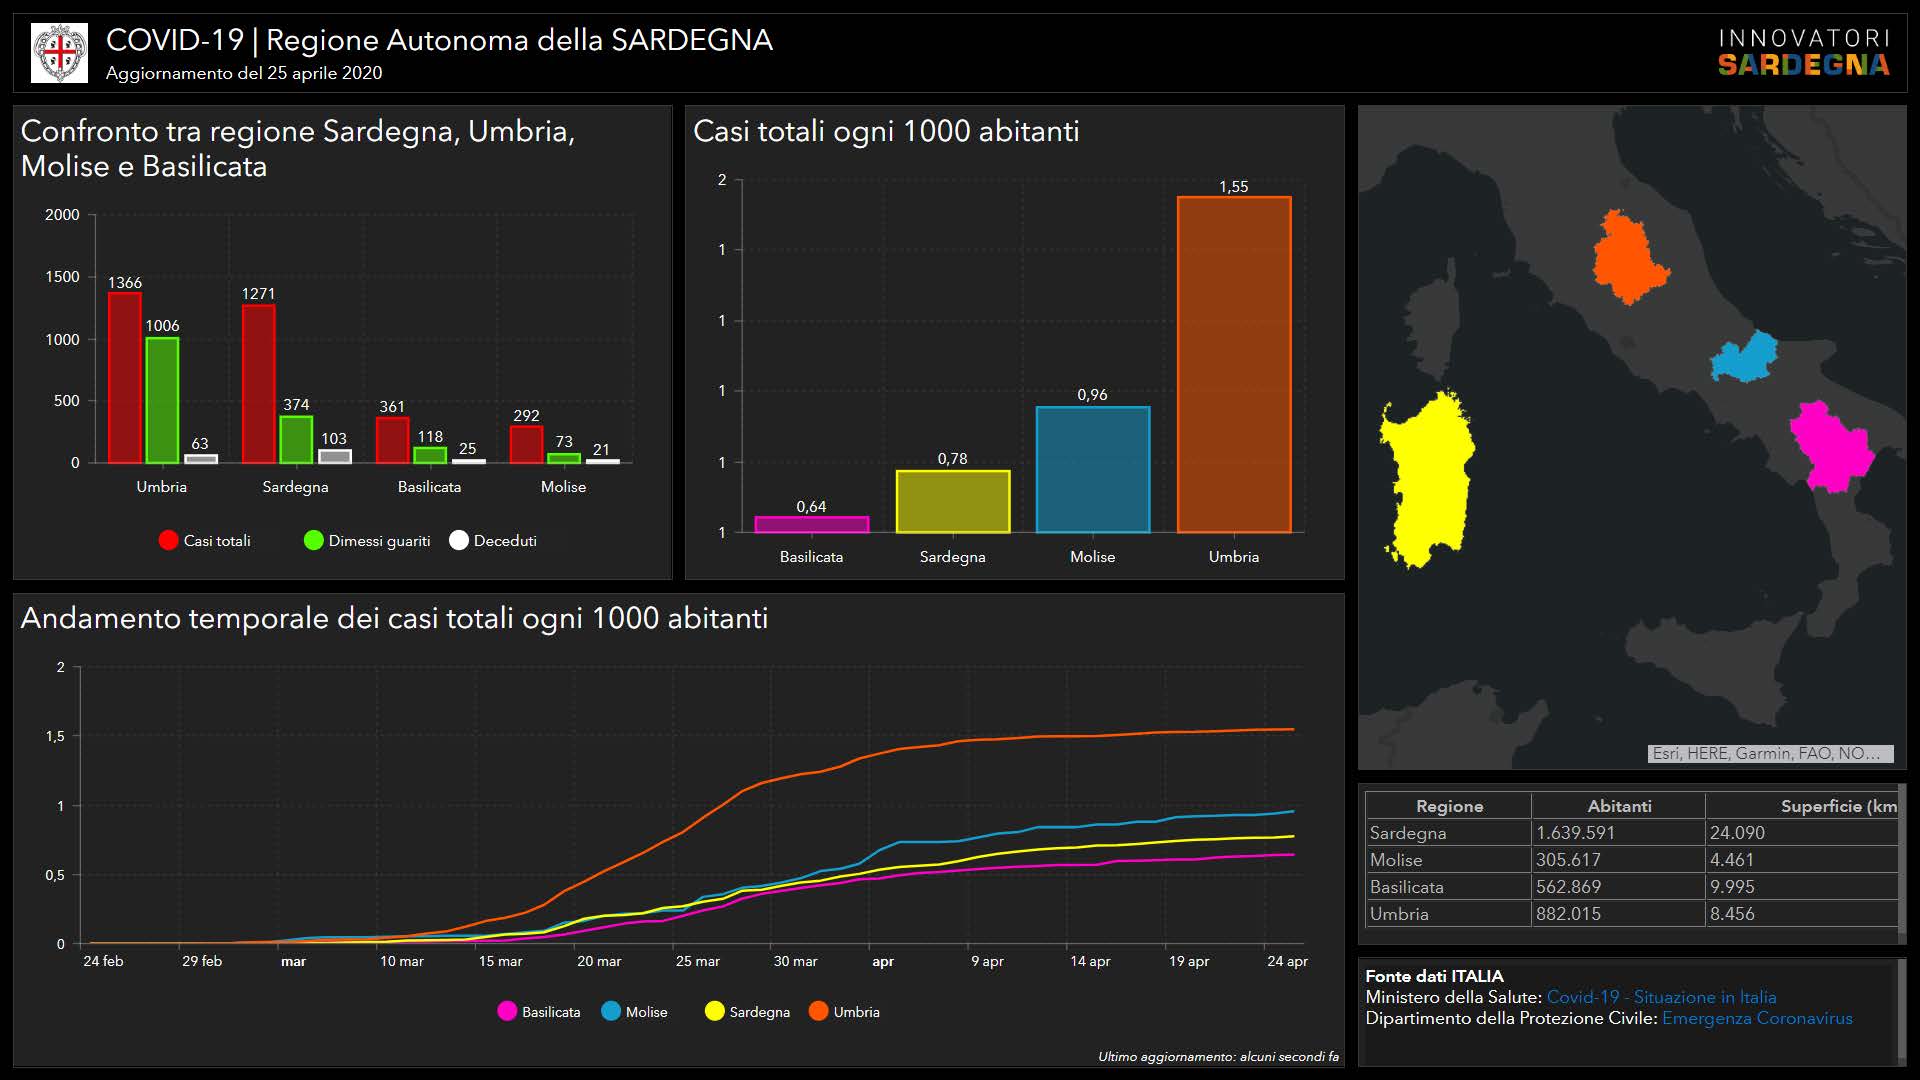Viewport: 1920px width, 1080px height.
Task: Open Emergenza Coronavirus link
Action: coord(1757,1018)
